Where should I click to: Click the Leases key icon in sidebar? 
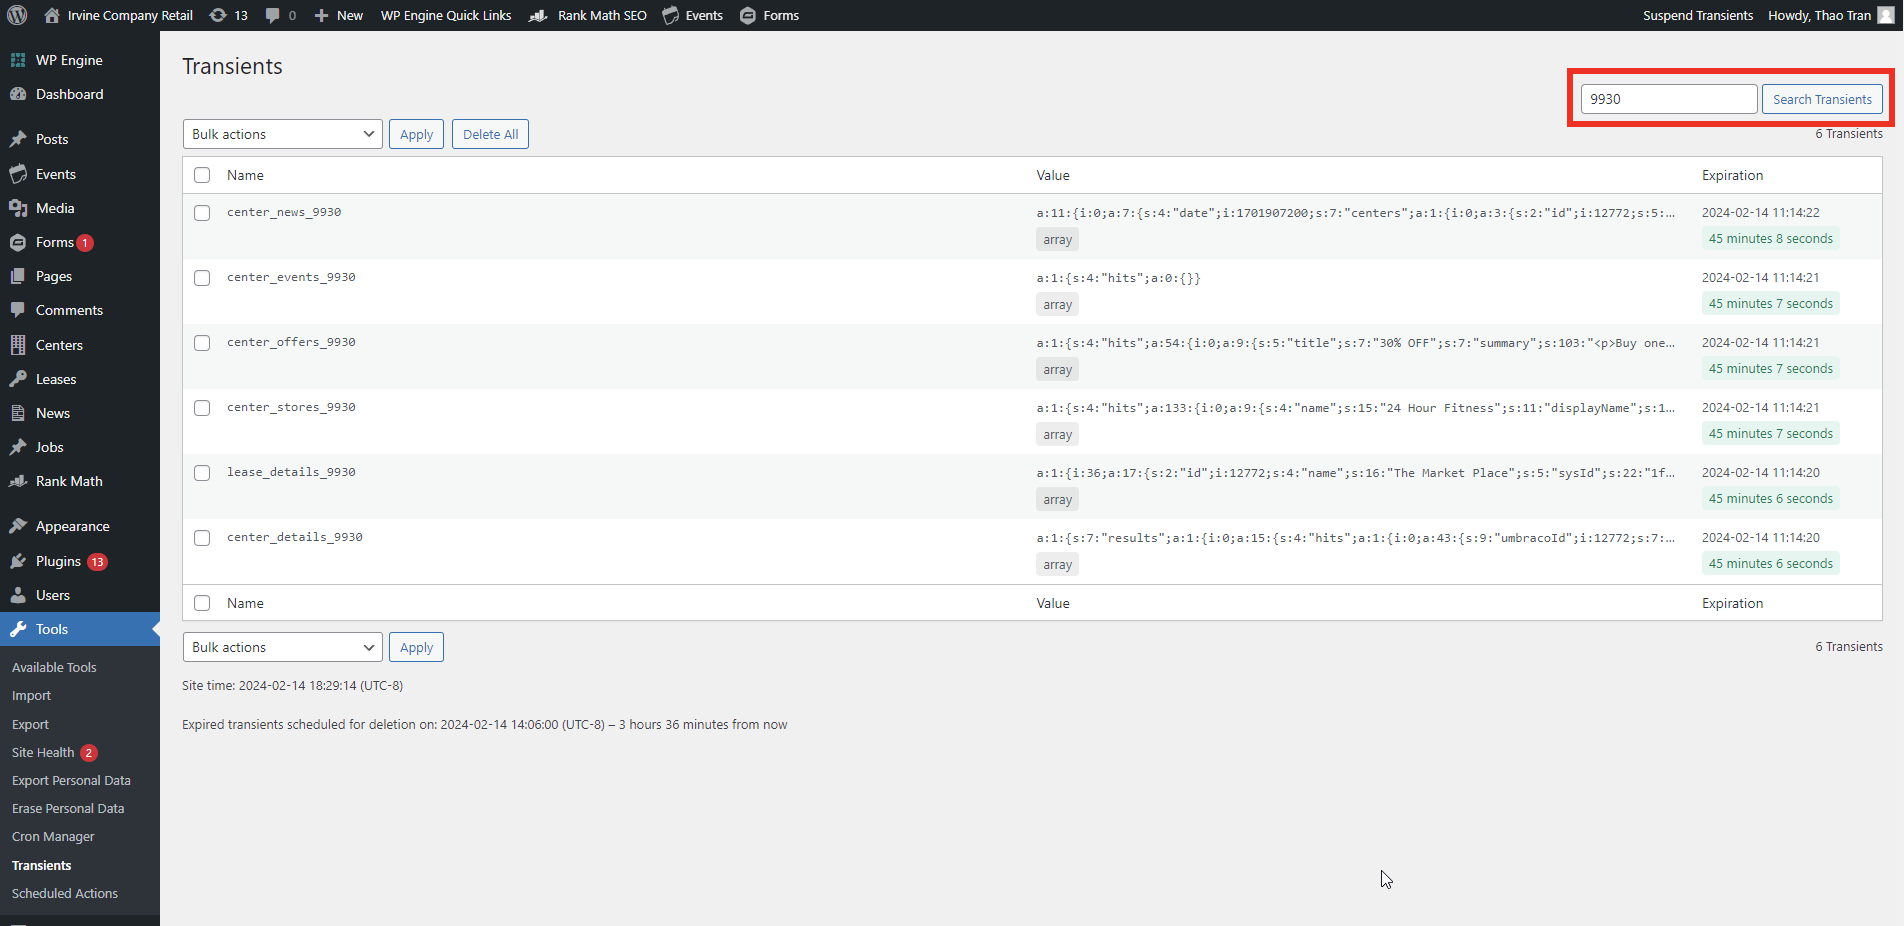click(x=18, y=379)
